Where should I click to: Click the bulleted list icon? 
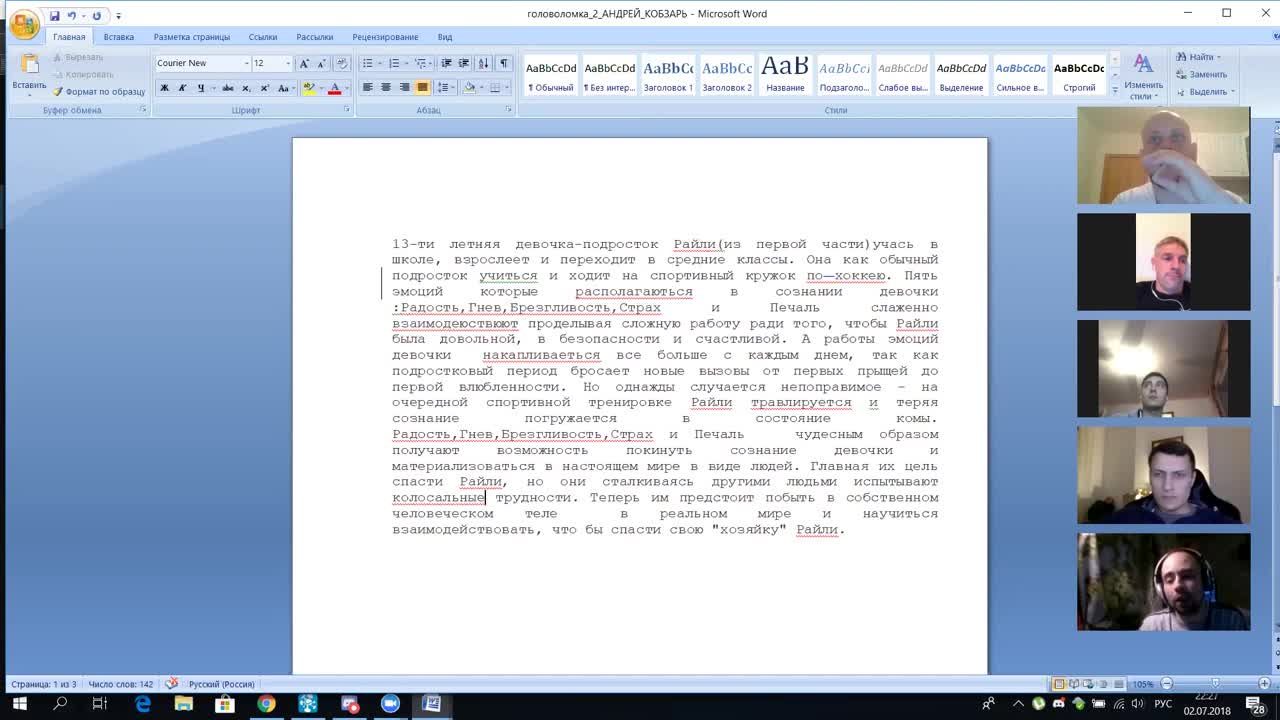pyautogui.click(x=368, y=63)
